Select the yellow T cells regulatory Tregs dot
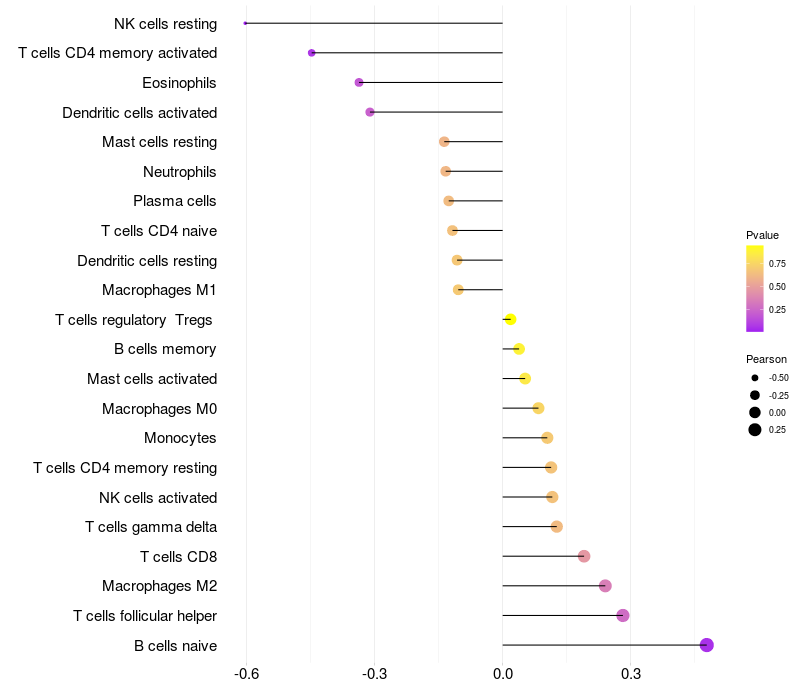800x700 pixels. tap(510, 319)
